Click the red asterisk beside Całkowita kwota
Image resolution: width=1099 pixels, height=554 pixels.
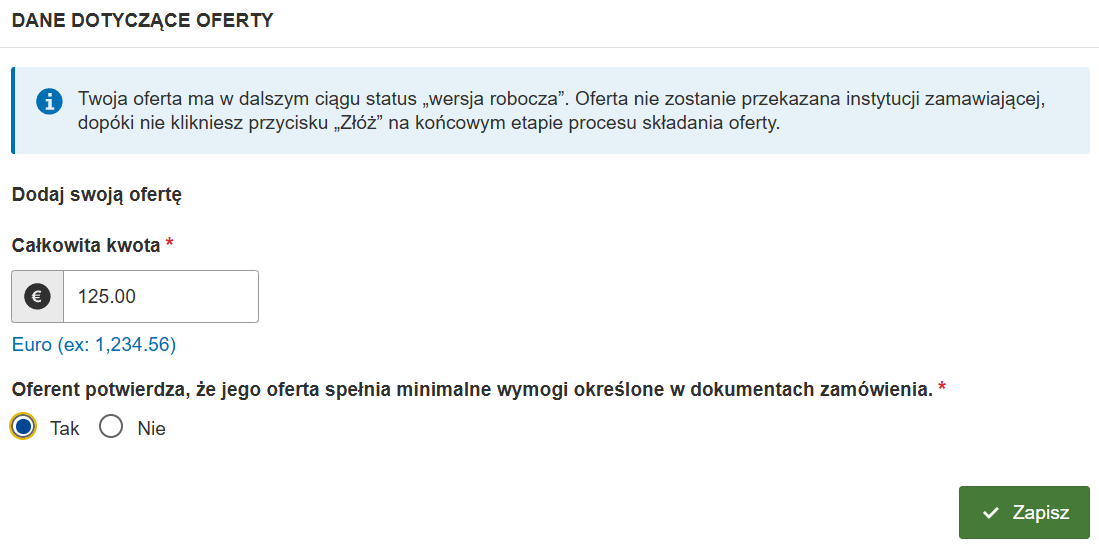169,243
